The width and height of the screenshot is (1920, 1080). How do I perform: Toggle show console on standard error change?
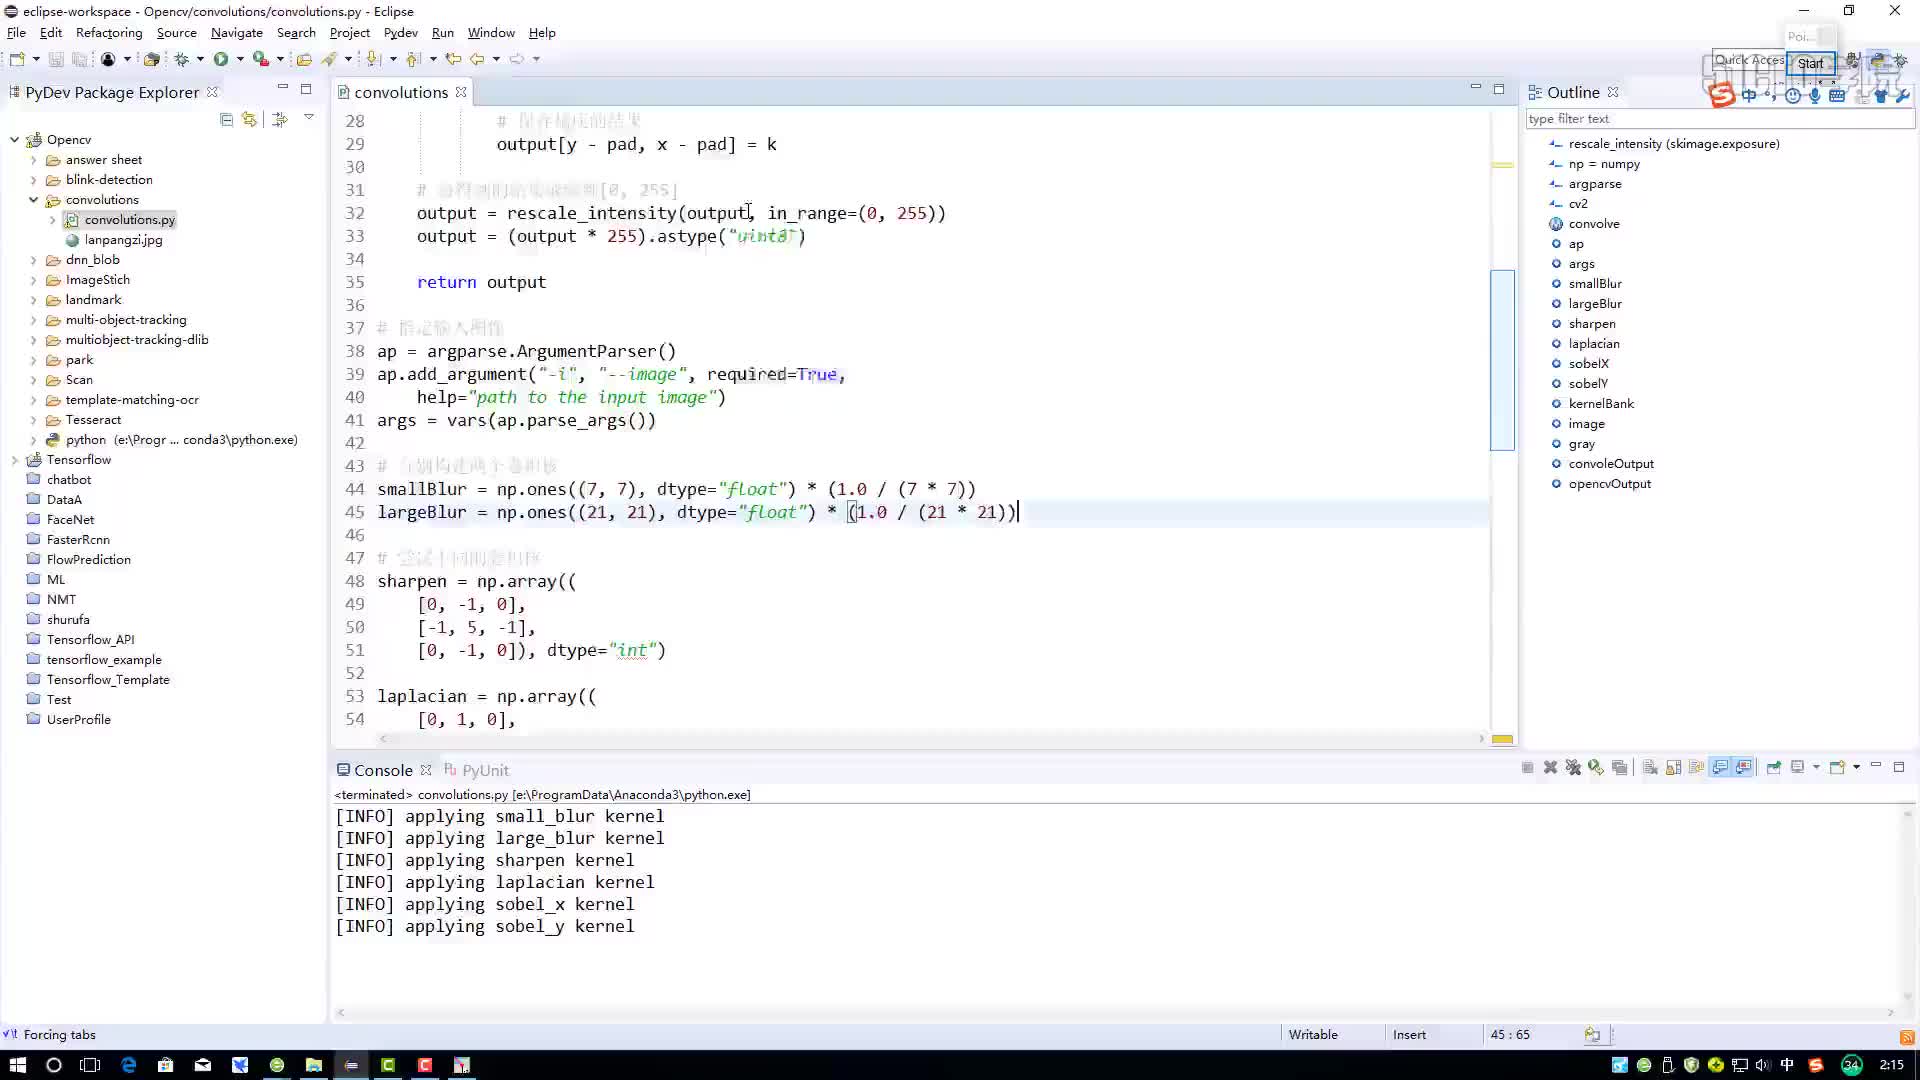[x=1744, y=768]
